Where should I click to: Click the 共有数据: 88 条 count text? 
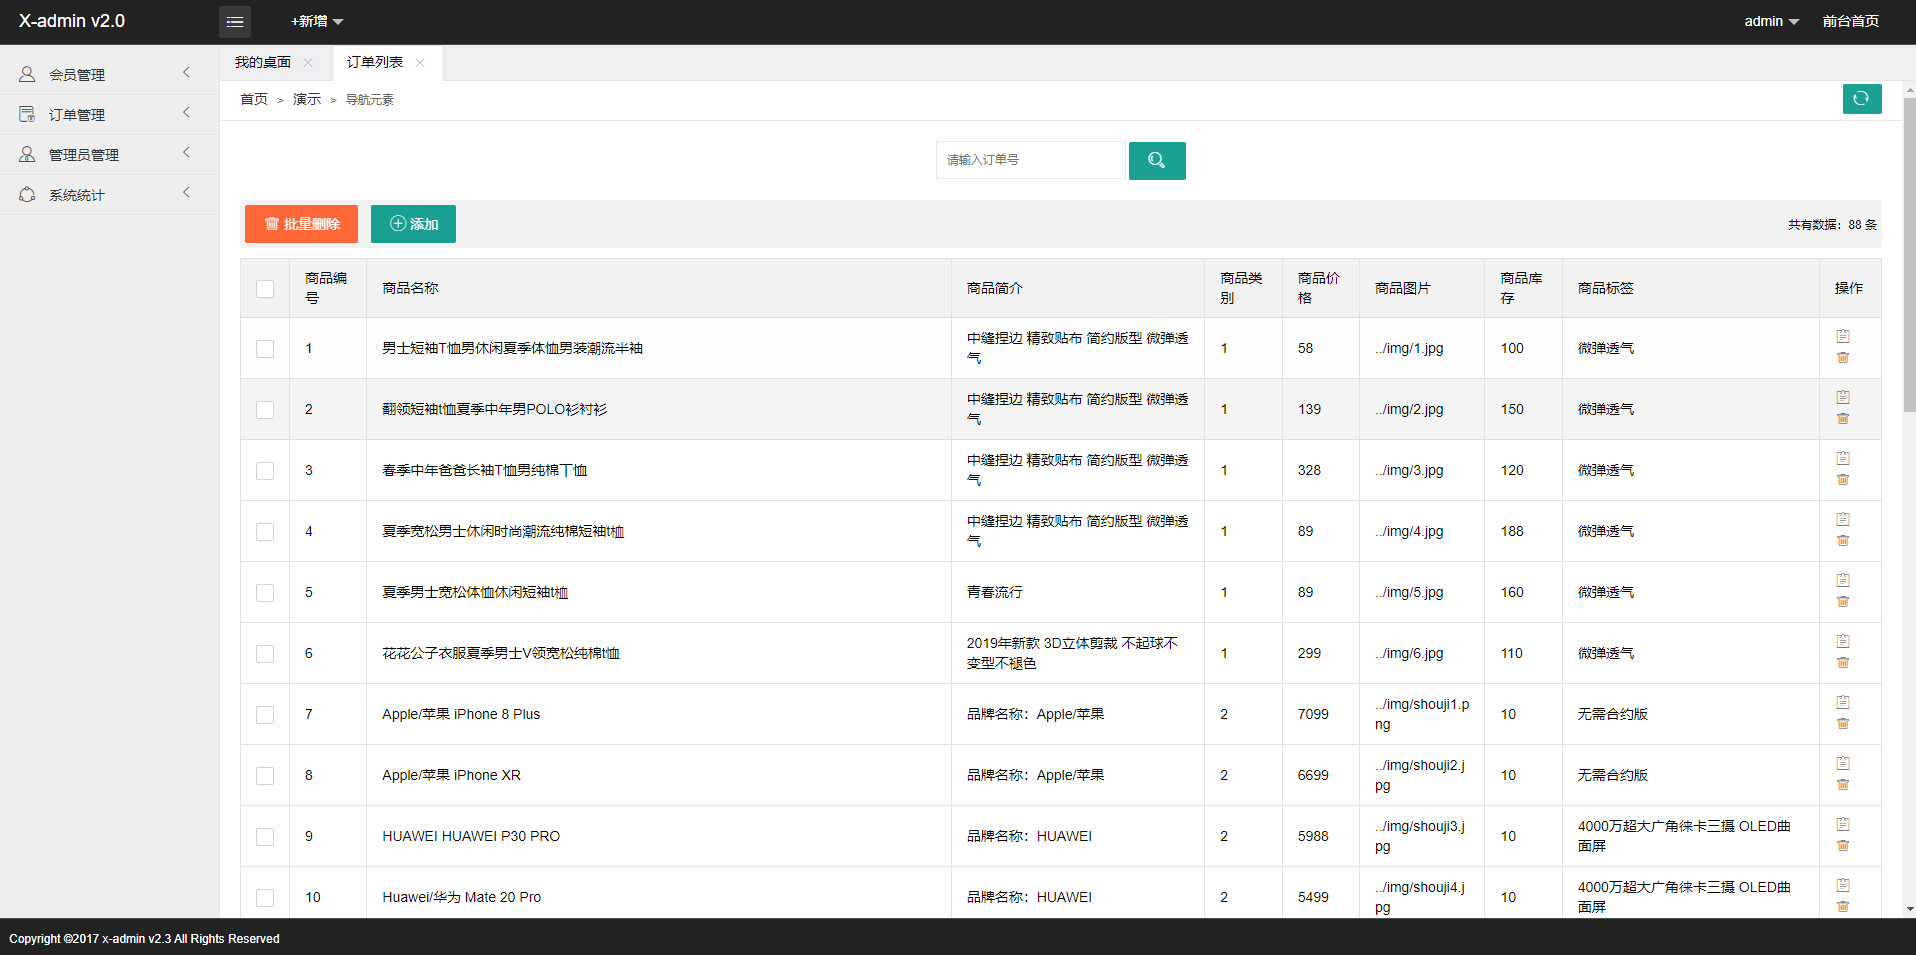[x=1832, y=225]
